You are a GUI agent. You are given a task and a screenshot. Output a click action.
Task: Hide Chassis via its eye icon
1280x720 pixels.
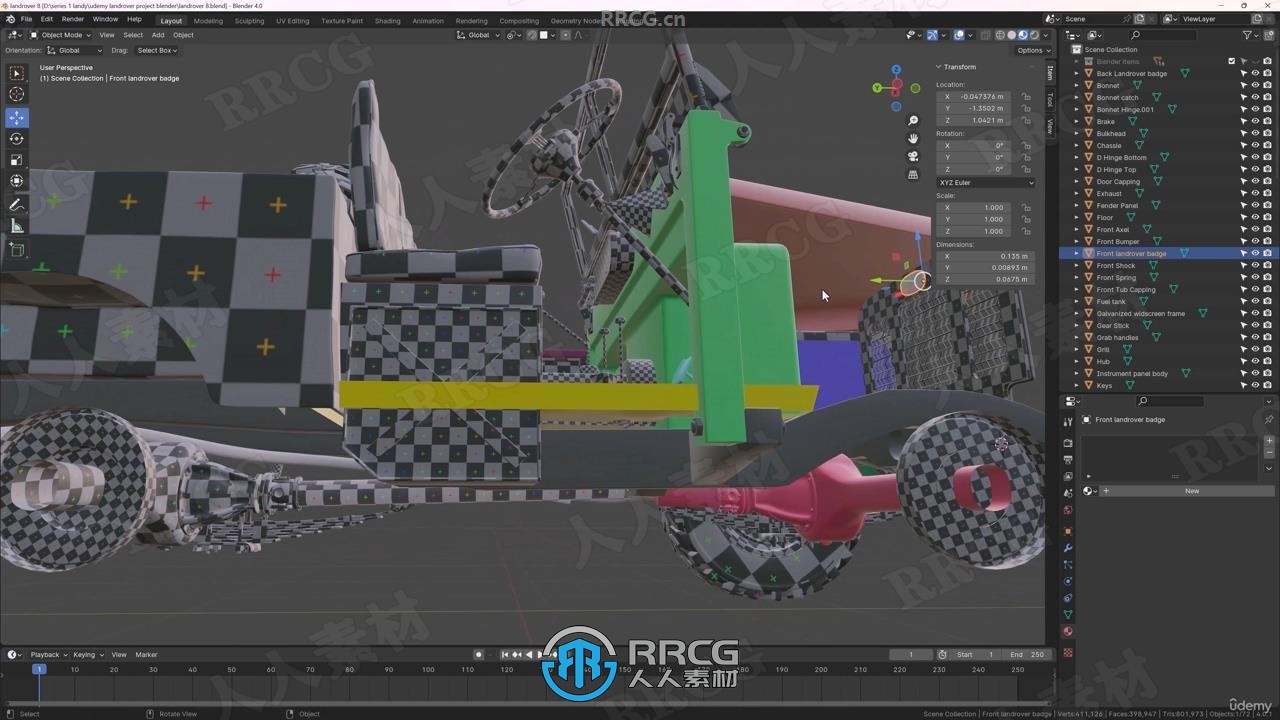[x=1256, y=145]
